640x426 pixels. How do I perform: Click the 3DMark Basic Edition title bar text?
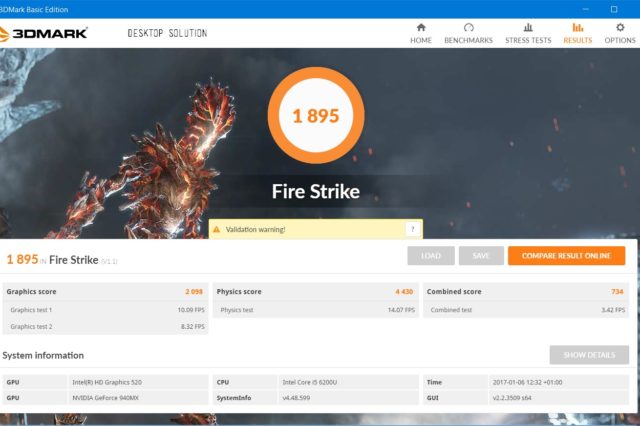coord(34,9)
